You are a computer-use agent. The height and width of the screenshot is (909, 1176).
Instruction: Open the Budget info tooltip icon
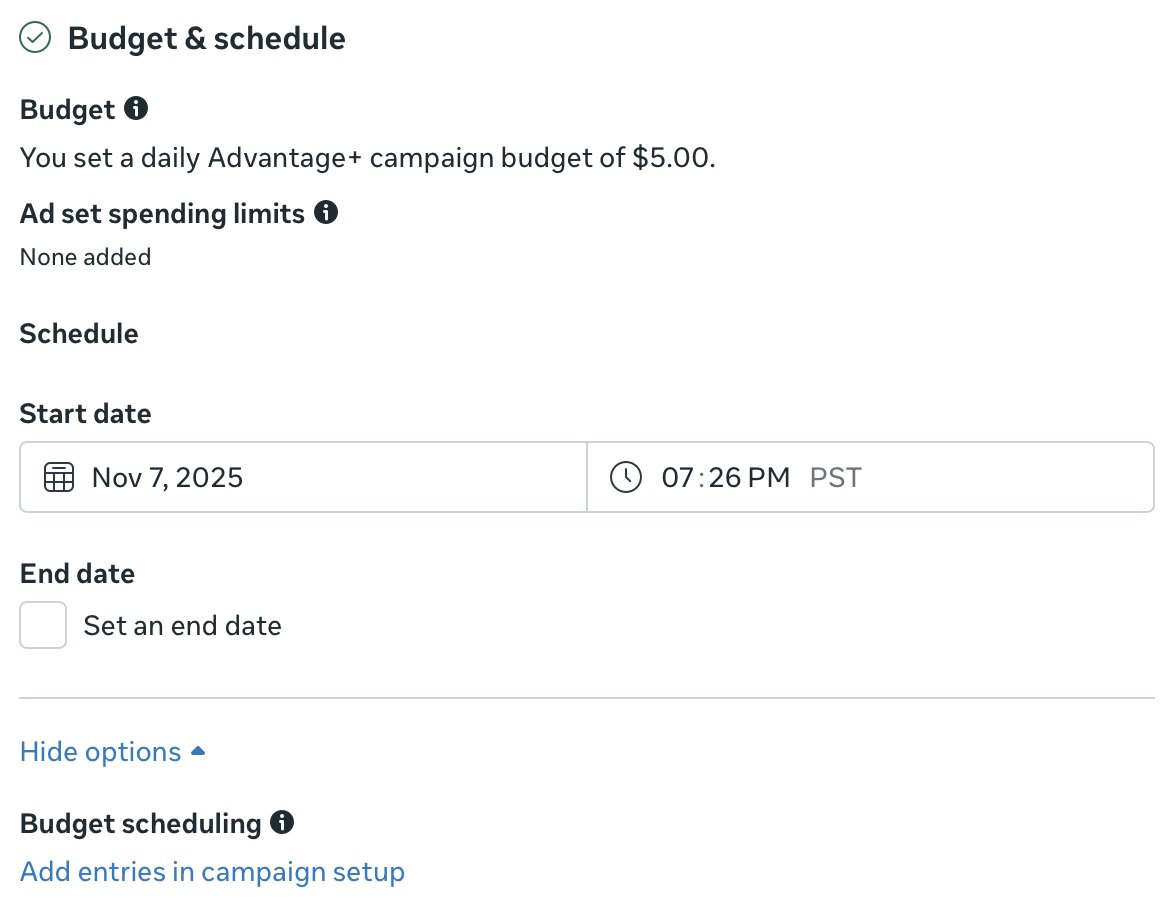click(x=138, y=107)
